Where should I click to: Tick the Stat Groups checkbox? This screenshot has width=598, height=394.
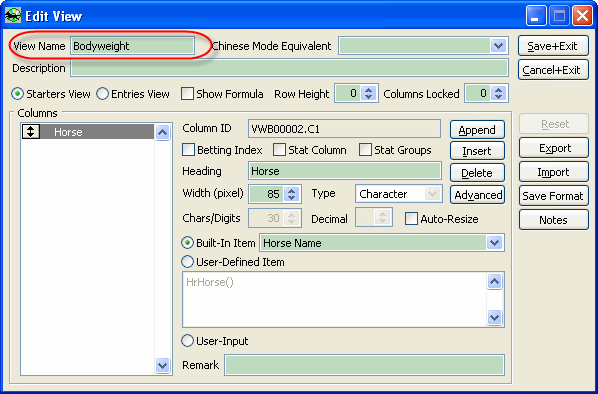tap(365, 150)
